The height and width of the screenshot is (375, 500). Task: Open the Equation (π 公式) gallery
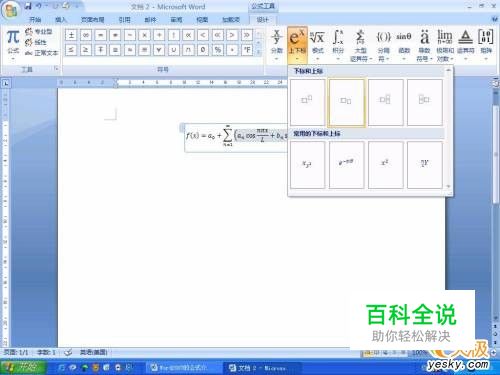pos(13,45)
